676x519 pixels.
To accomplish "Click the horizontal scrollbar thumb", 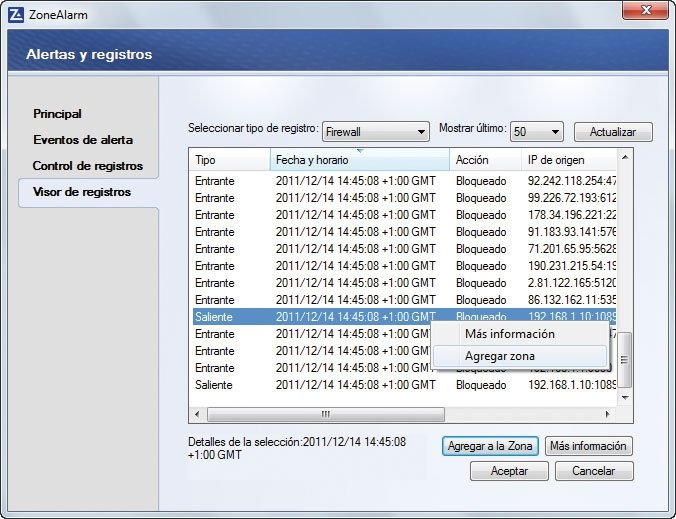I will 326,414.
